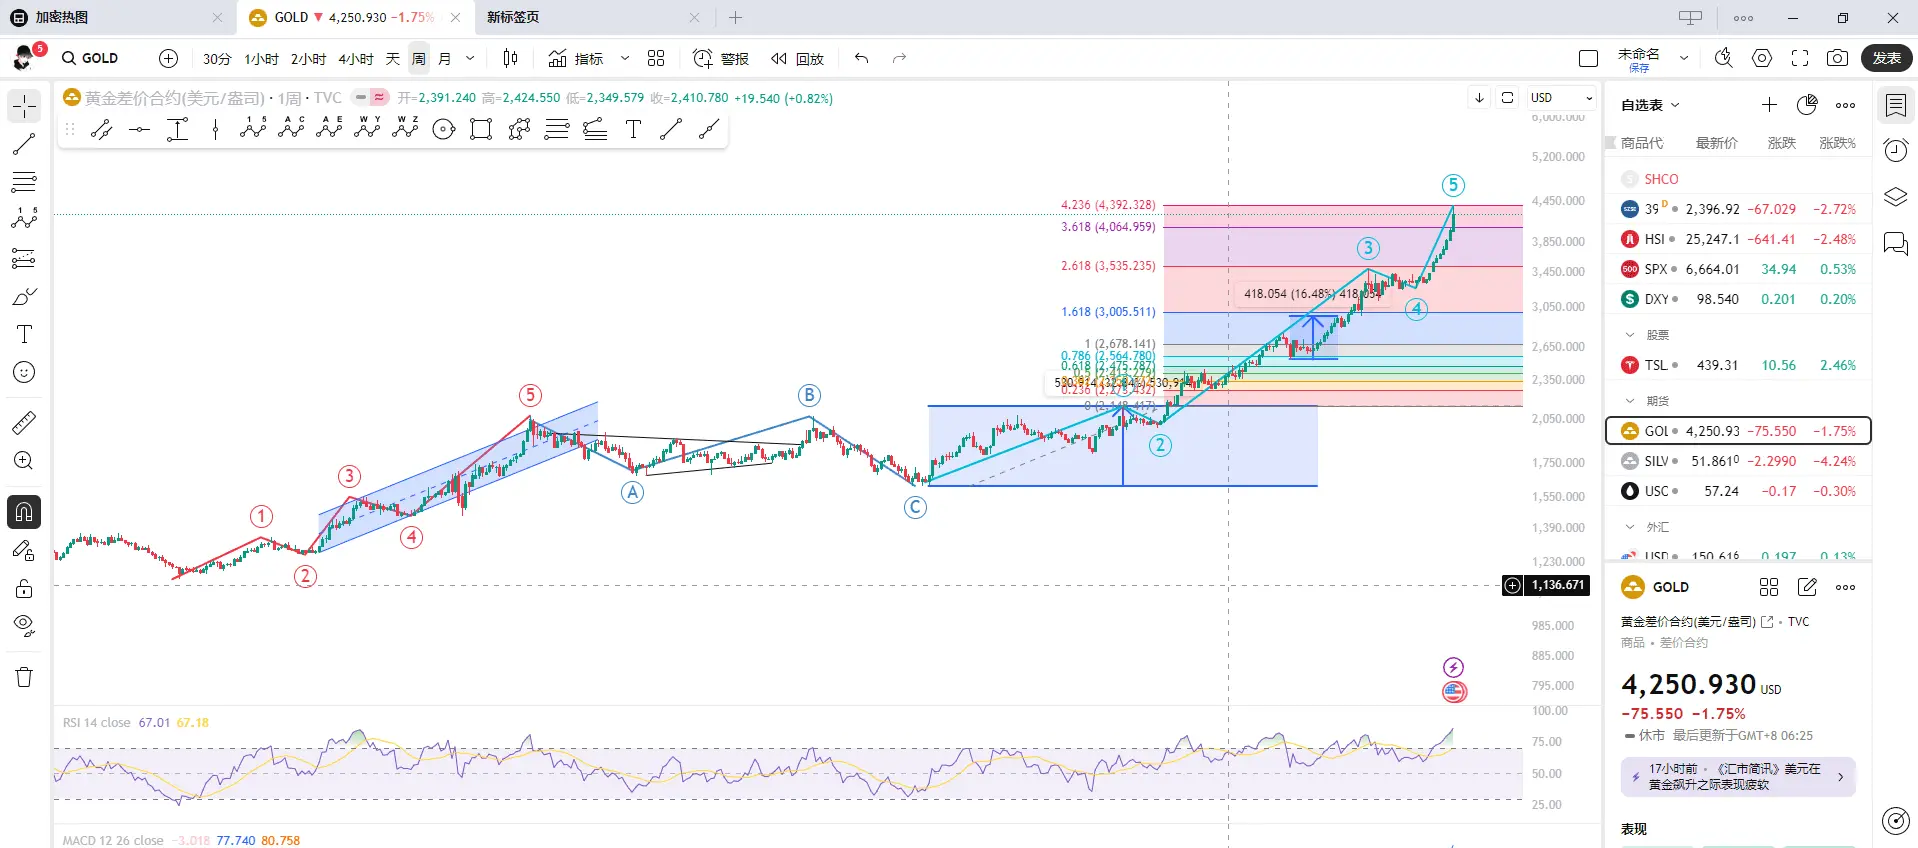The height and width of the screenshot is (848, 1918).
Task: Open the candlestick chart style picker
Action: coord(510,58)
